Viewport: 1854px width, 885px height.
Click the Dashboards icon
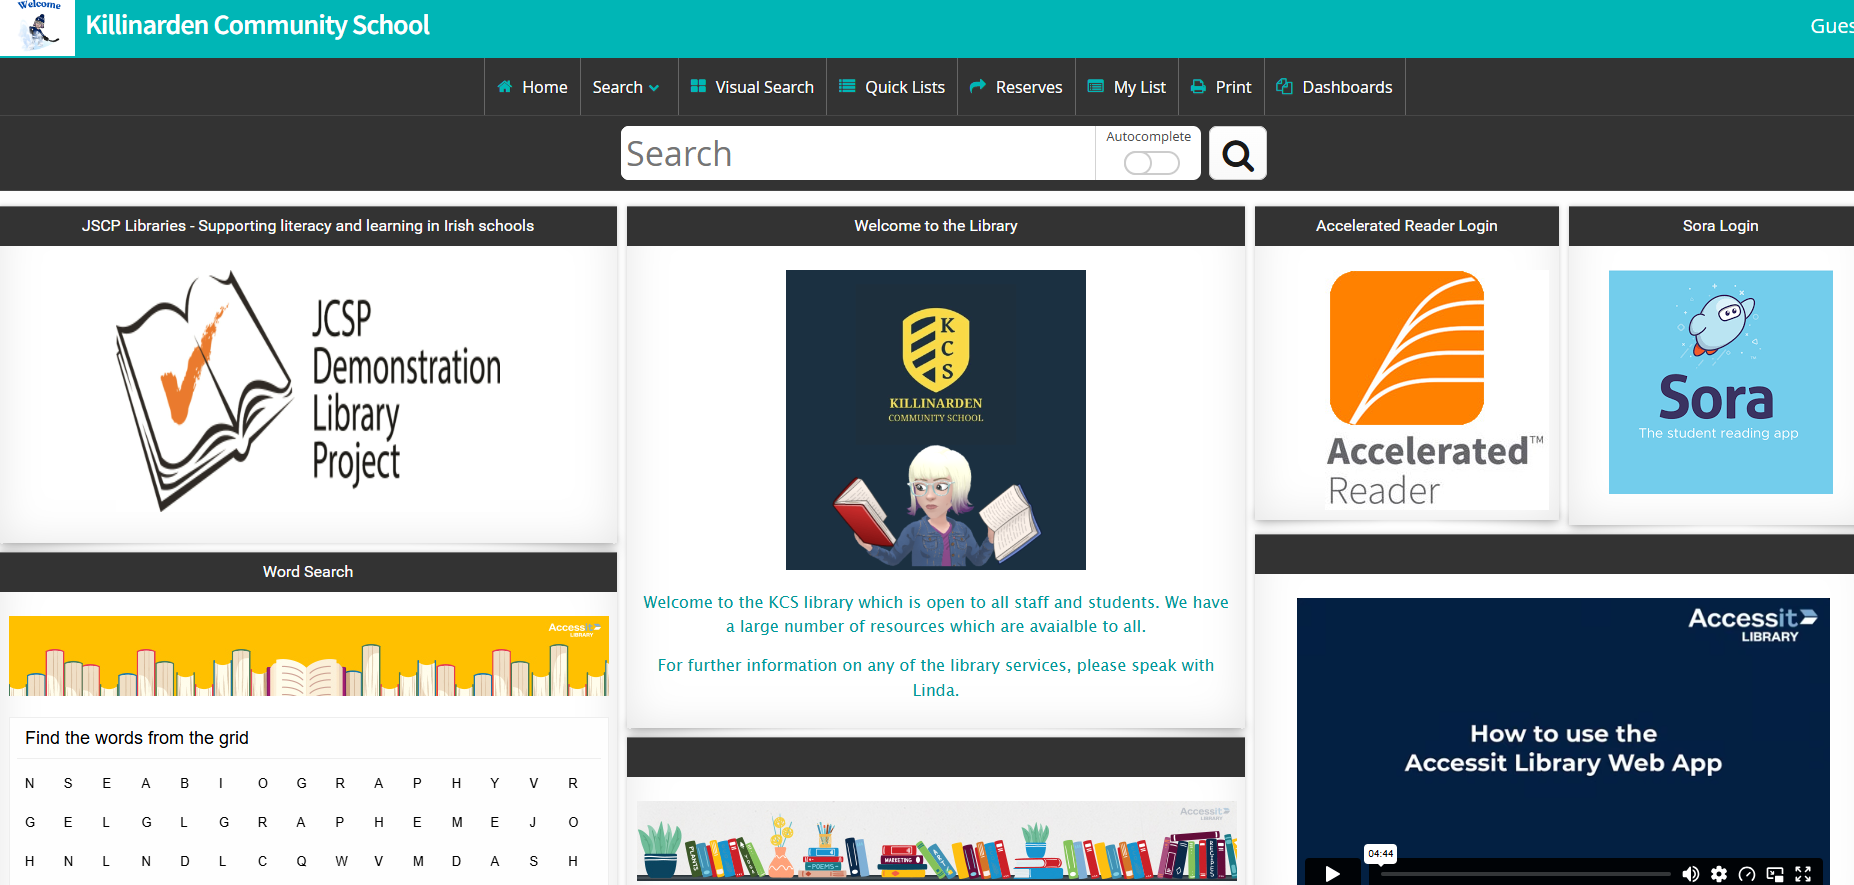pos(1285,87)
